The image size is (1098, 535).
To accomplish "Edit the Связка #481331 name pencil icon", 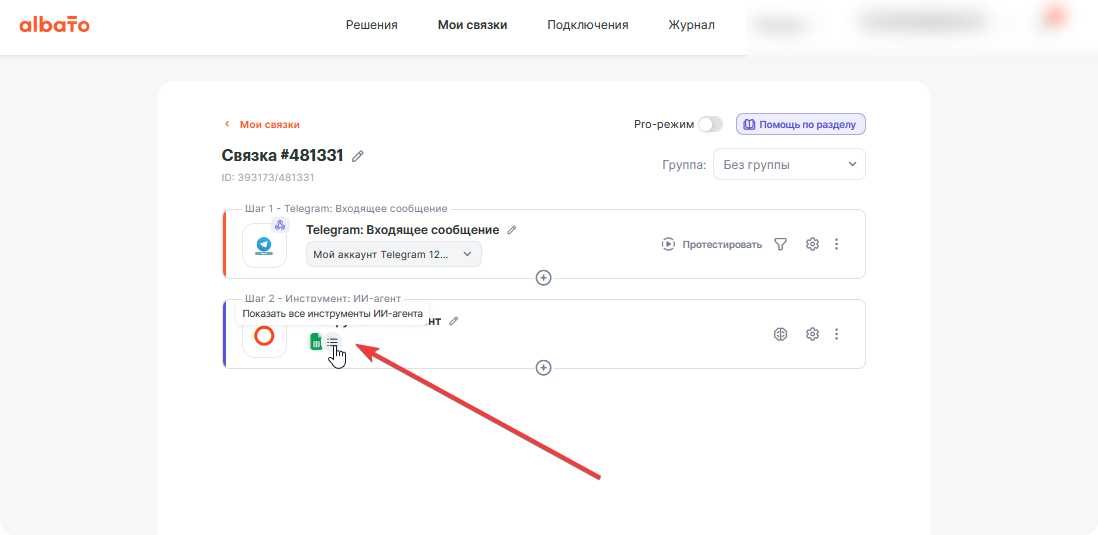I will point(358,156).
